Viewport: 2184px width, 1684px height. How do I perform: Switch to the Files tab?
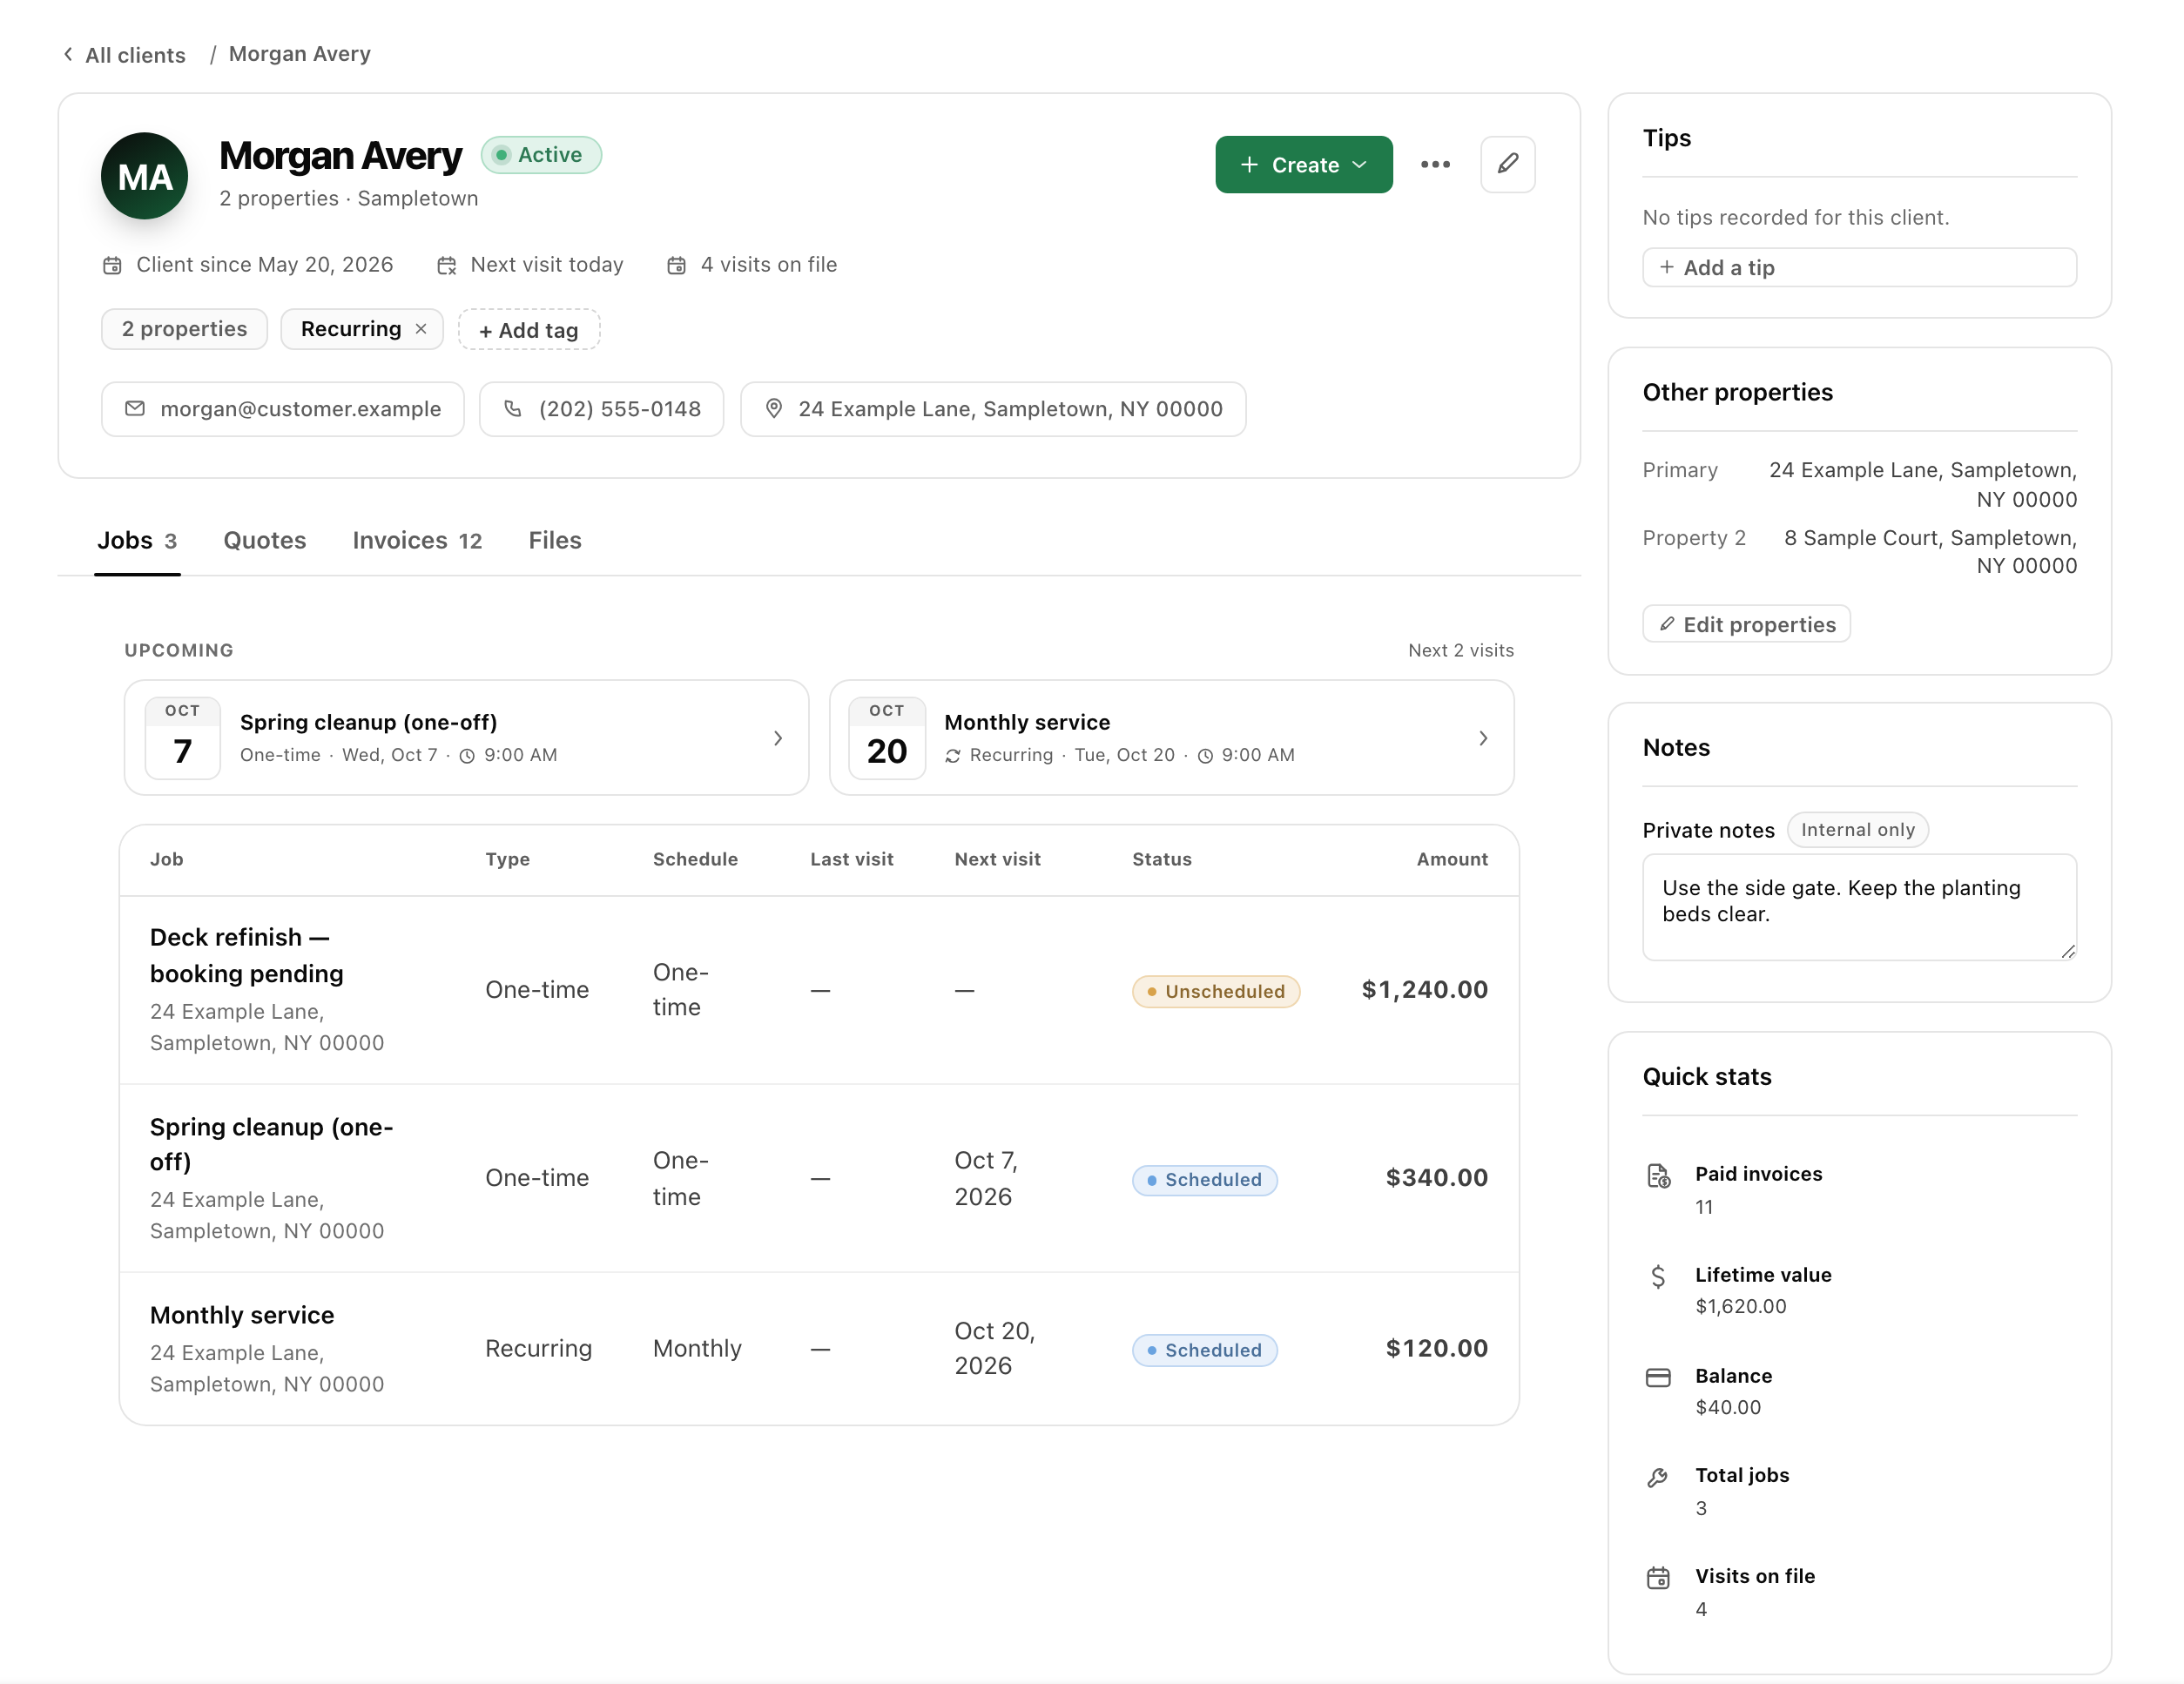tap(555, 541)
